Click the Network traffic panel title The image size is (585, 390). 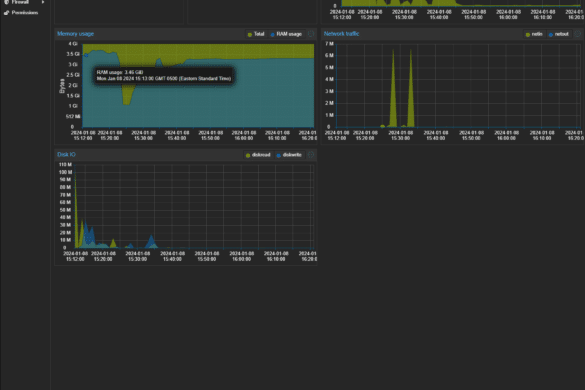click(x=341, y=34)
